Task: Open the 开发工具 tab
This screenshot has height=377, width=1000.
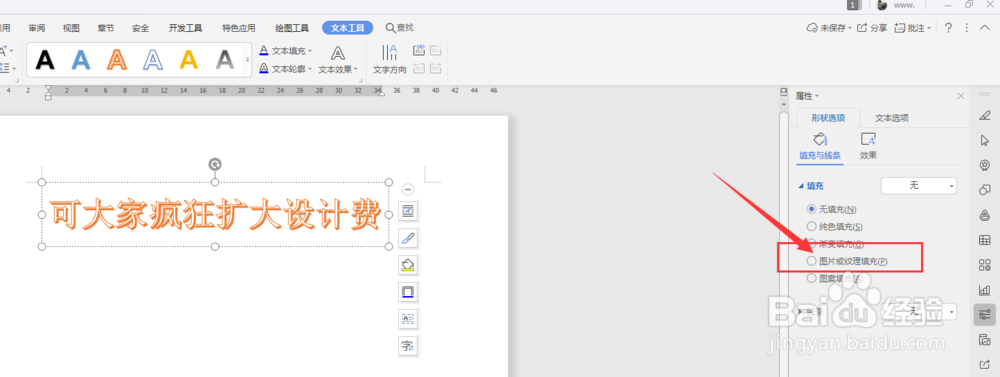Action: [x=186, y=28]
